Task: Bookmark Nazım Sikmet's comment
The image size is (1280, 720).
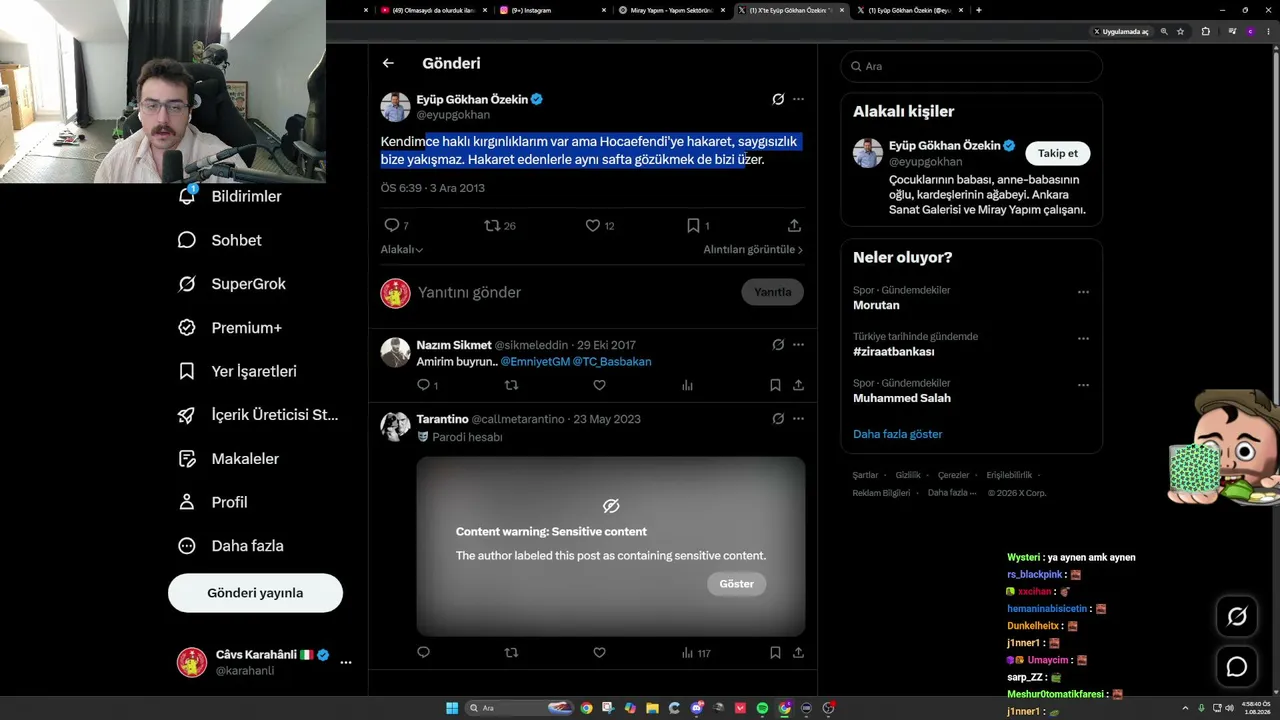Action: pyautogui.click(x=775, y=385)
